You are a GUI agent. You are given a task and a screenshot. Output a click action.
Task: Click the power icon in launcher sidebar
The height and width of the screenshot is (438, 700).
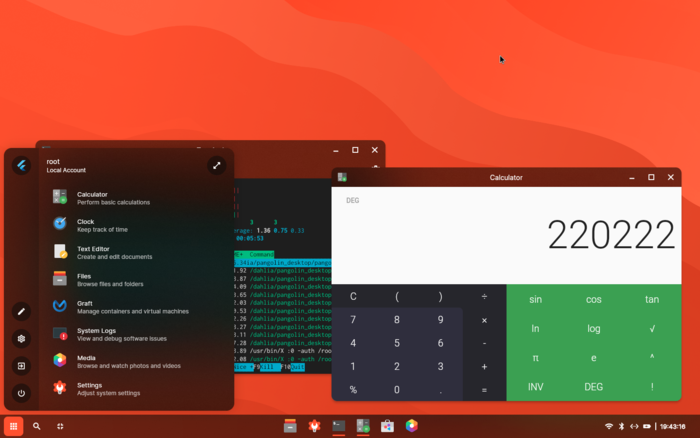[21, 393]
